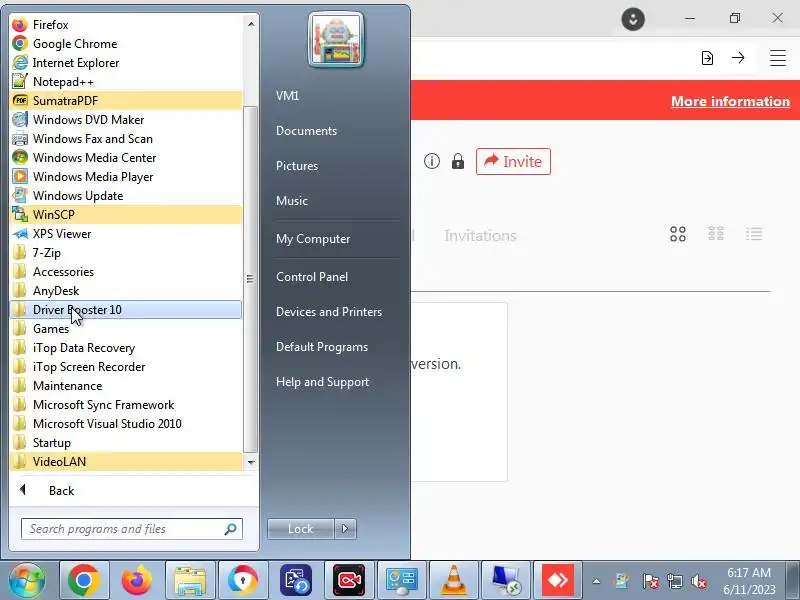Open Internet Explorer entry
Screen dimensions: 800x600
[126, 63]
